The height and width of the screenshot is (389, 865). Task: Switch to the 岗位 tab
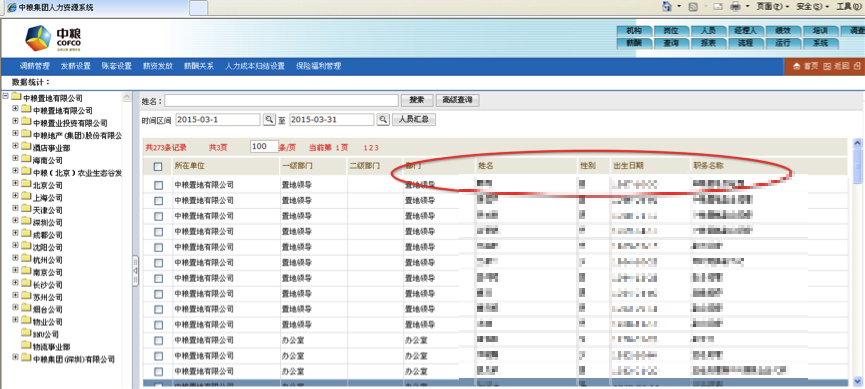671,31
